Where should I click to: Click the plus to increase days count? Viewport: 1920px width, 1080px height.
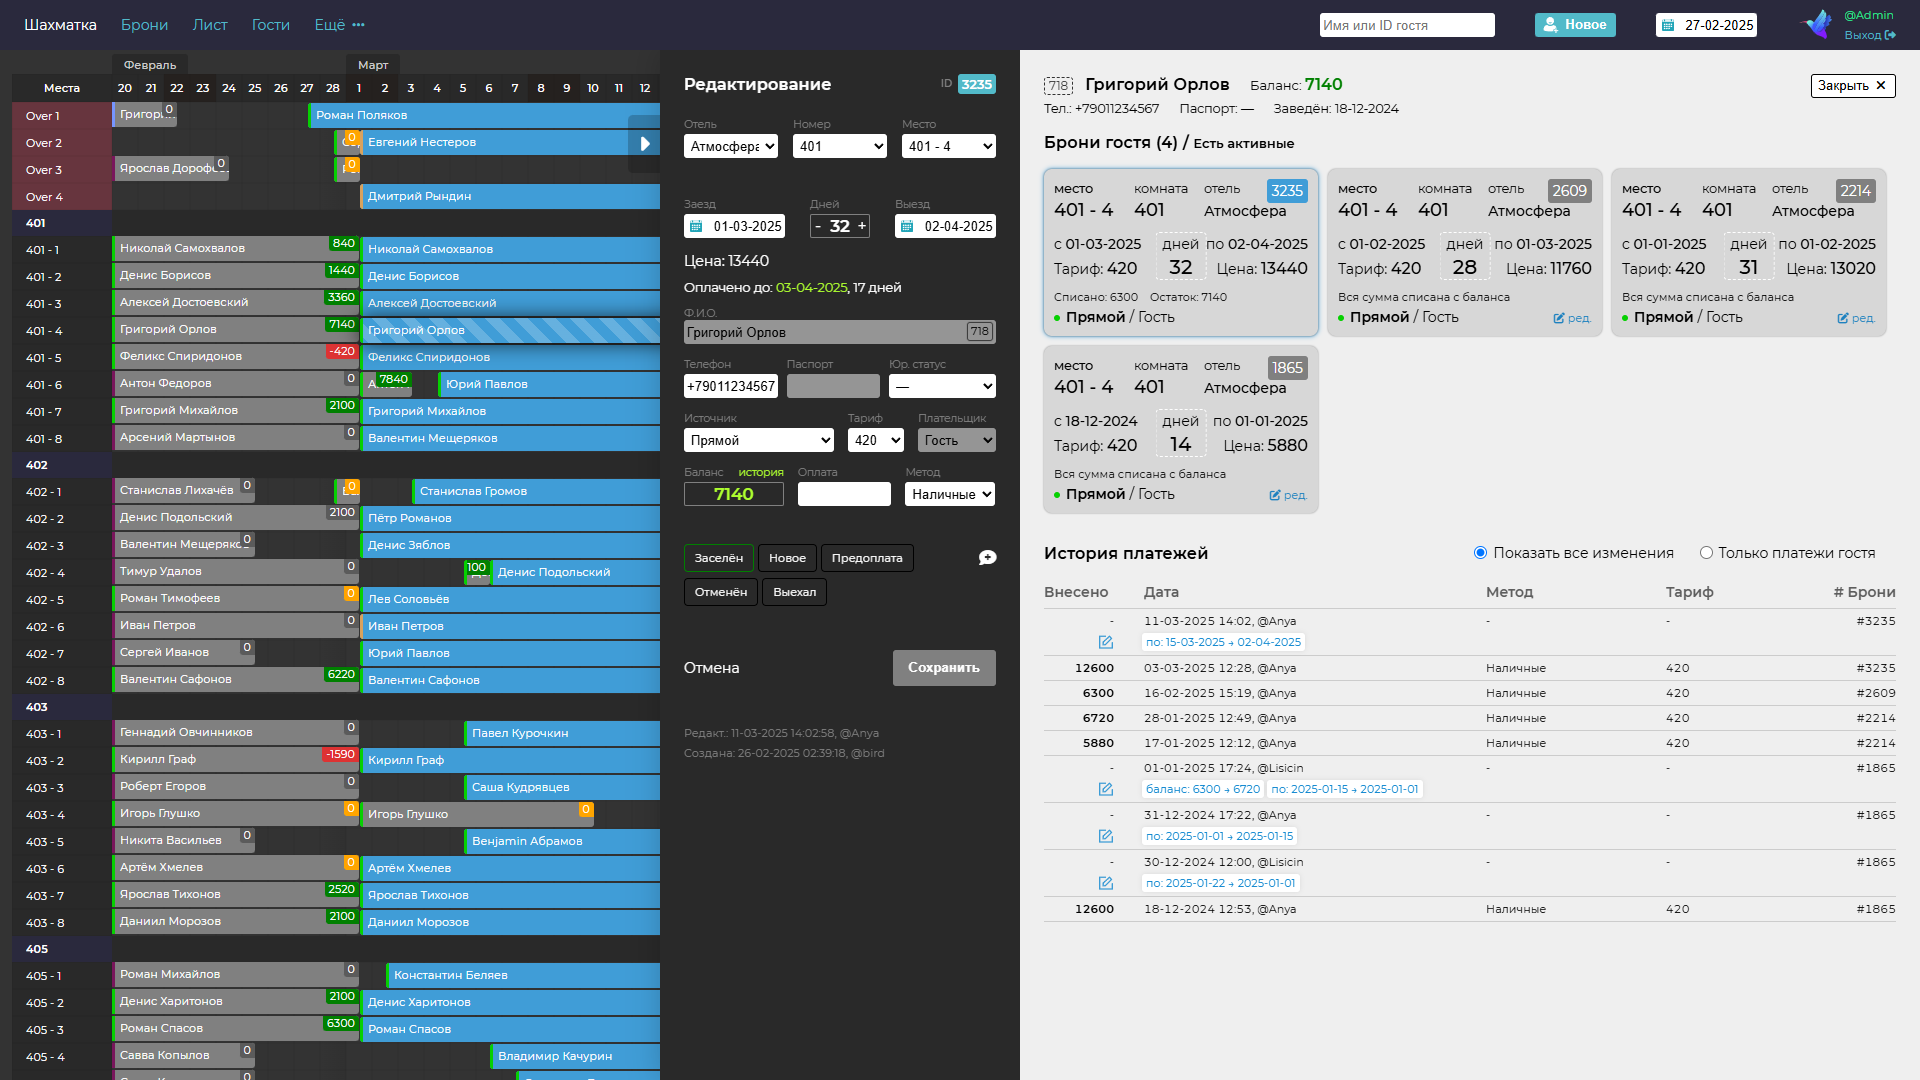(x=862, y=226)
